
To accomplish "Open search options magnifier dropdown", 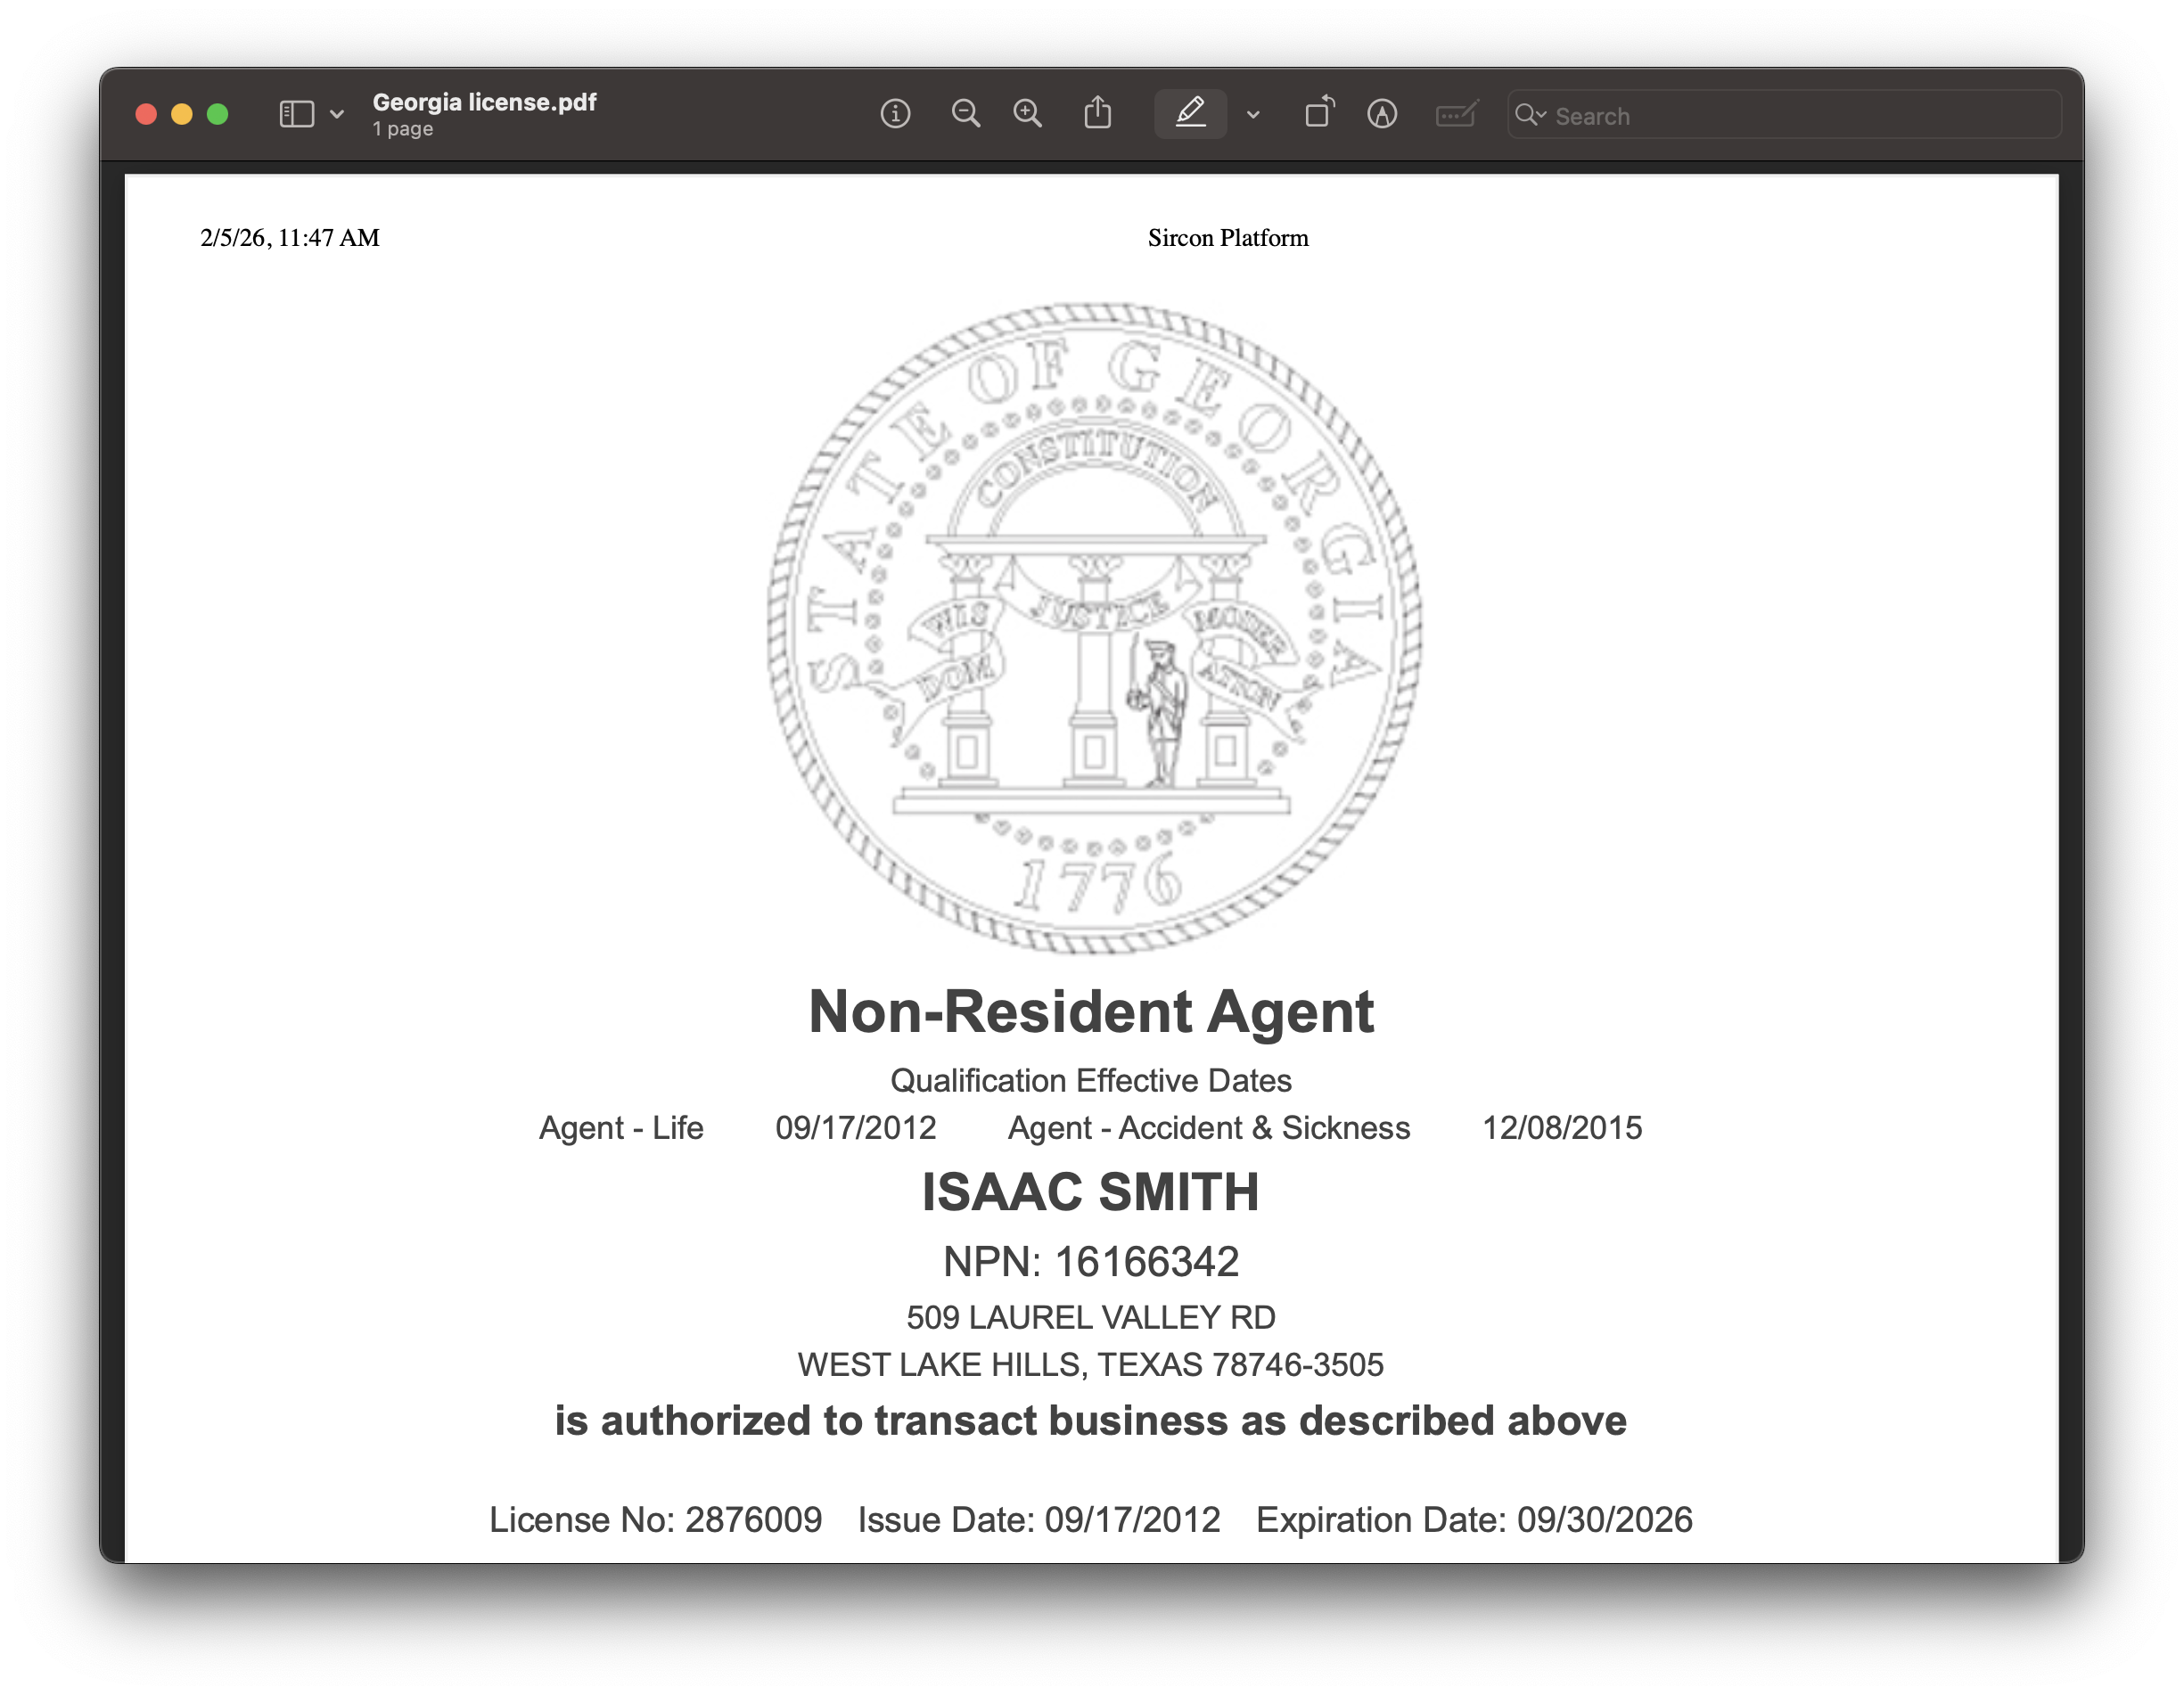I will (x=1529, y=115).
